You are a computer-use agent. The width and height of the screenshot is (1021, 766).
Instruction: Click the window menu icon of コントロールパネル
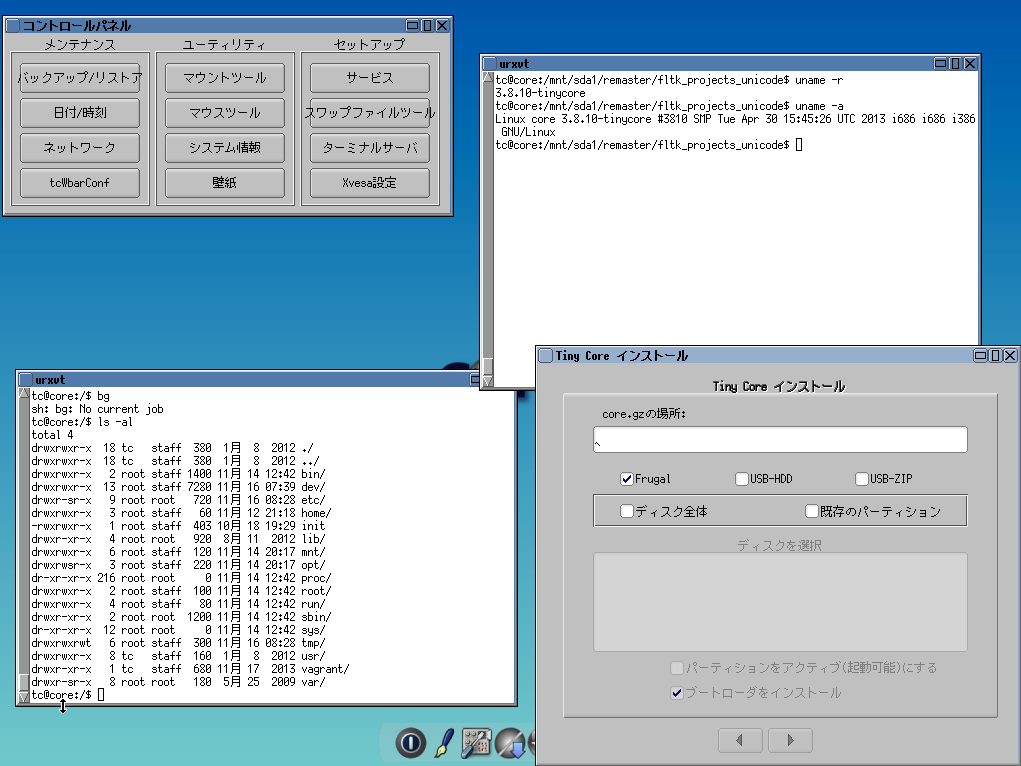pos(12,25)
